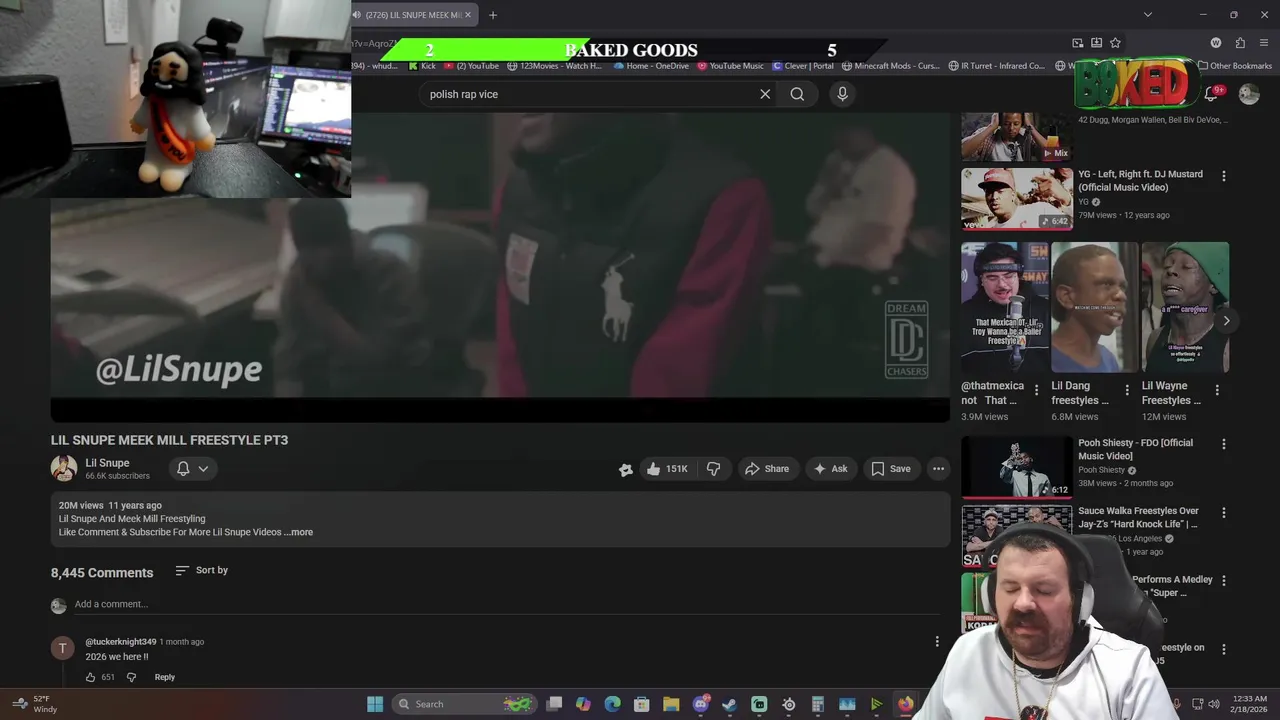1280x720 pixels.
Task: Open Pooh Shiesty FDO video title
Action: click(1135, 449)
